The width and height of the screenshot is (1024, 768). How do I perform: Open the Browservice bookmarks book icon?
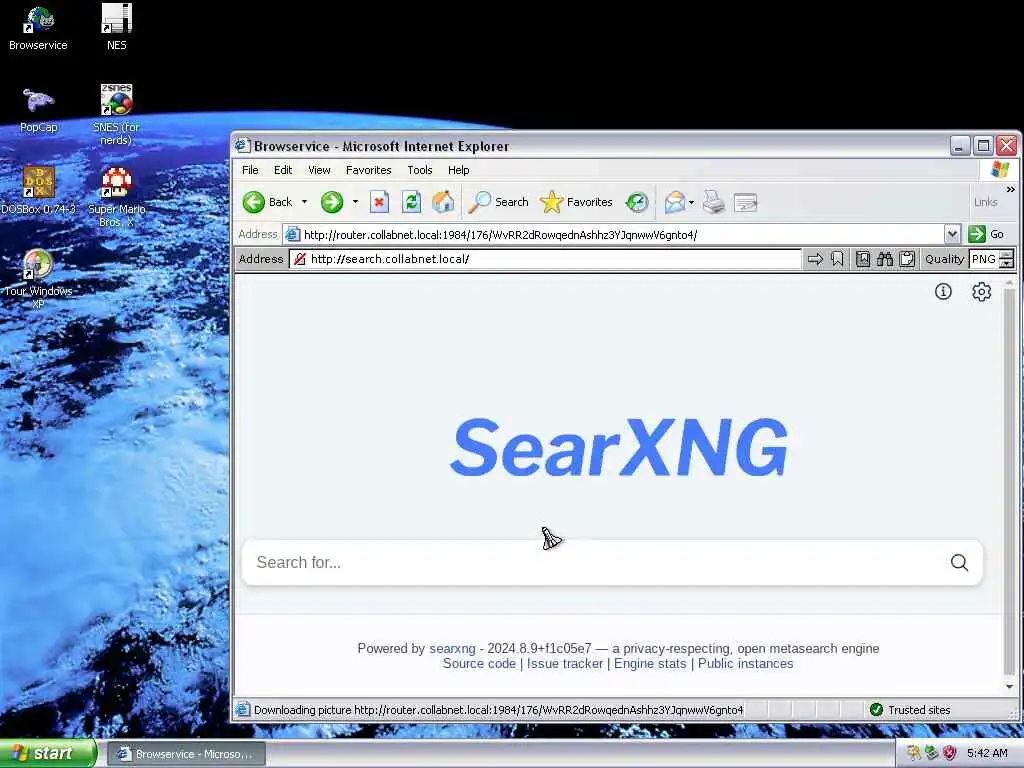[x=863, y=259]
